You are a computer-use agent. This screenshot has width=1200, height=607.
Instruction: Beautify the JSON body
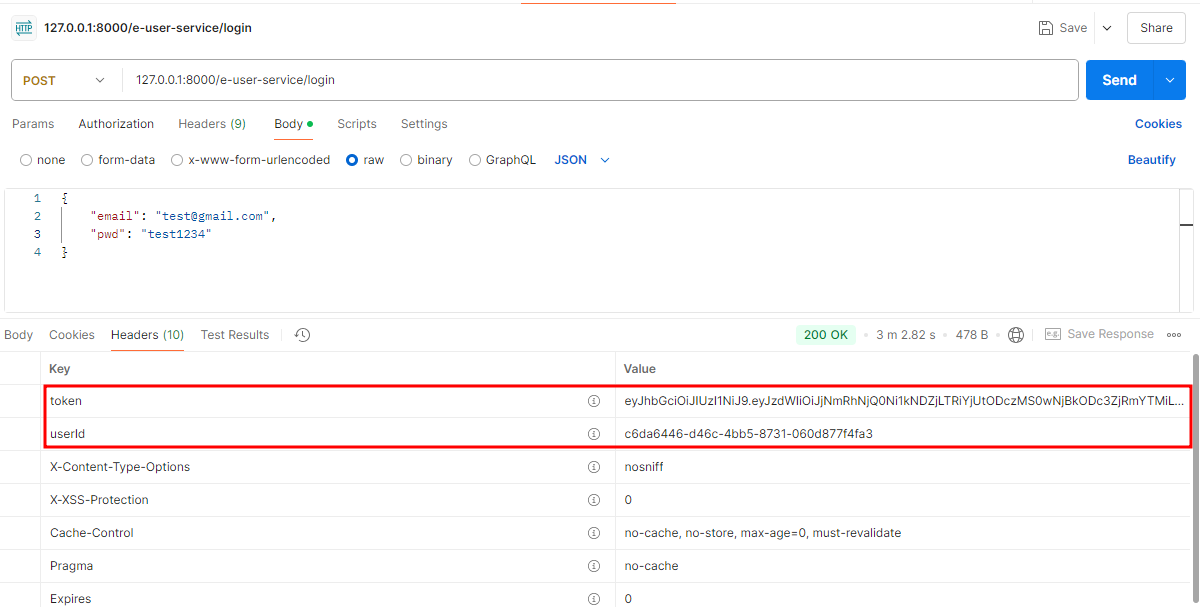point(1152,160)
